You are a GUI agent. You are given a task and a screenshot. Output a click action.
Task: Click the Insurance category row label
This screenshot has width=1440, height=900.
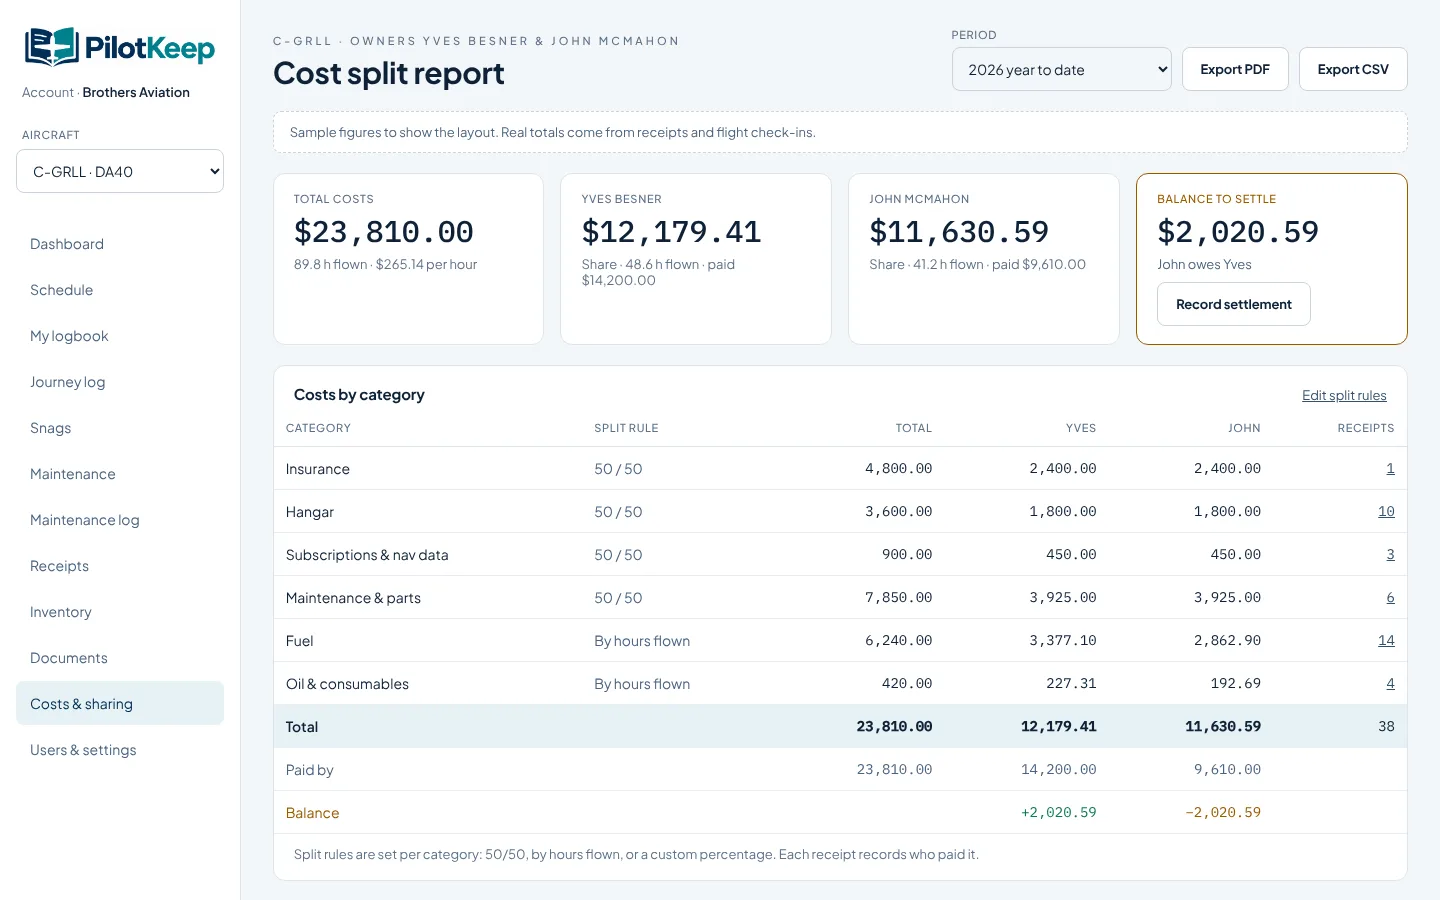(x=318, y=469)
